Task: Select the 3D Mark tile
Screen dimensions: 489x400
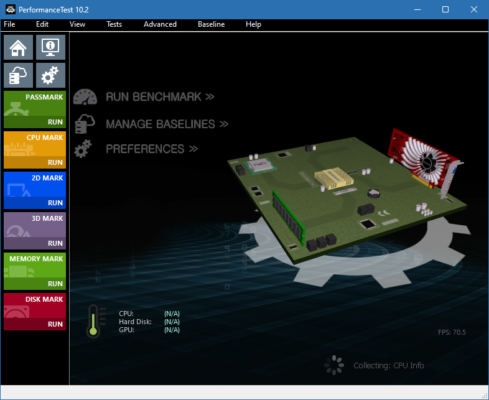Action: point(35,225)
